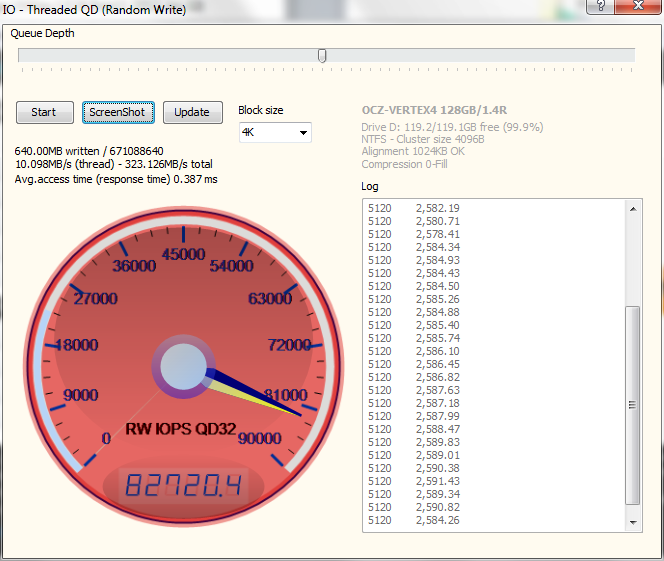This screenshot has height=561, width=664.
Task: Select the last log entry 2,584.26
Action: (439, 520)
